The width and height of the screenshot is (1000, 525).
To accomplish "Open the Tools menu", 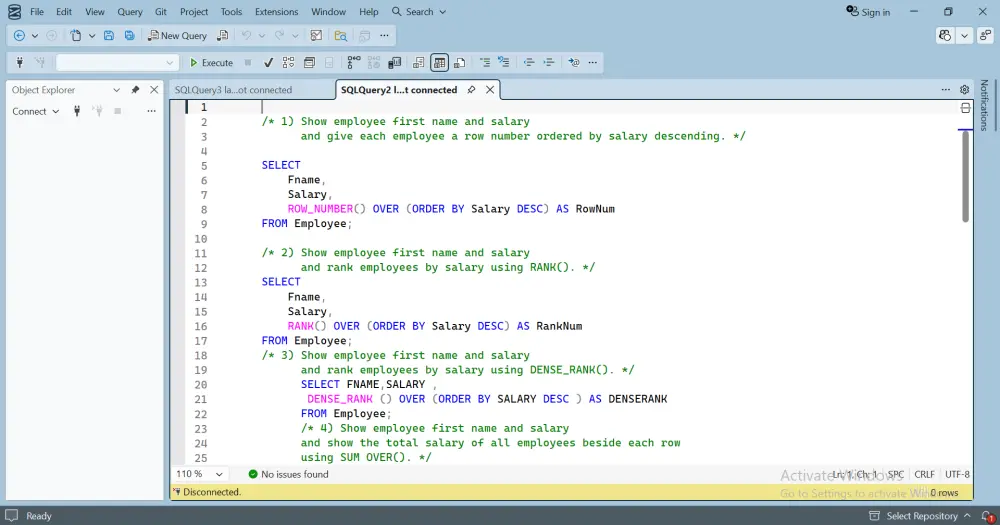I will [231, 11].
